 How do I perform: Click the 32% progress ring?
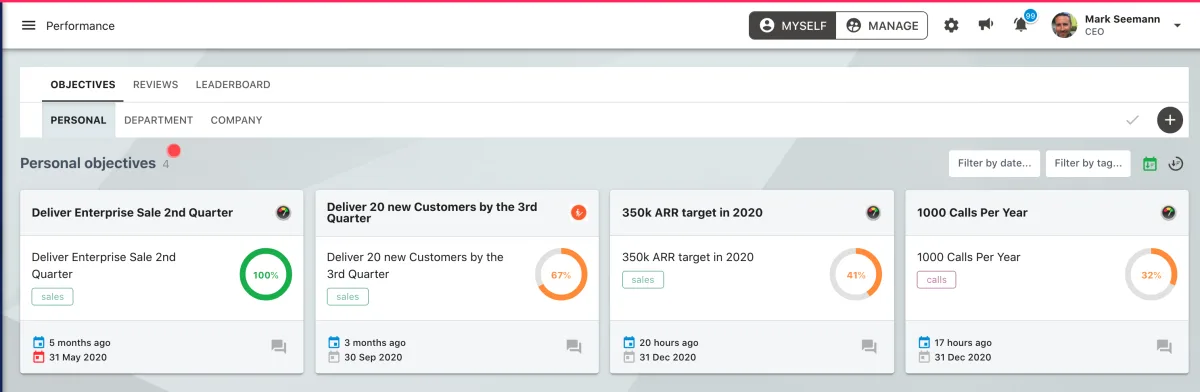[x=1151, y=274]
